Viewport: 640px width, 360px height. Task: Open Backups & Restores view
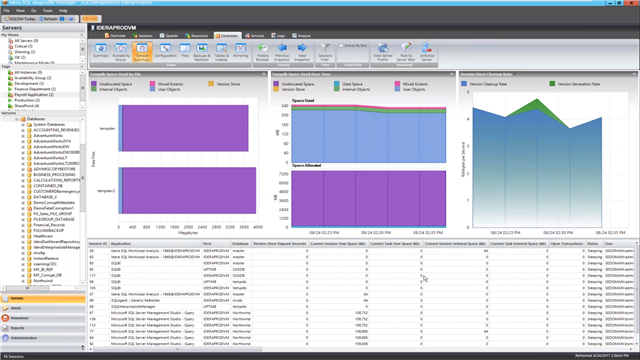[202, 52]
